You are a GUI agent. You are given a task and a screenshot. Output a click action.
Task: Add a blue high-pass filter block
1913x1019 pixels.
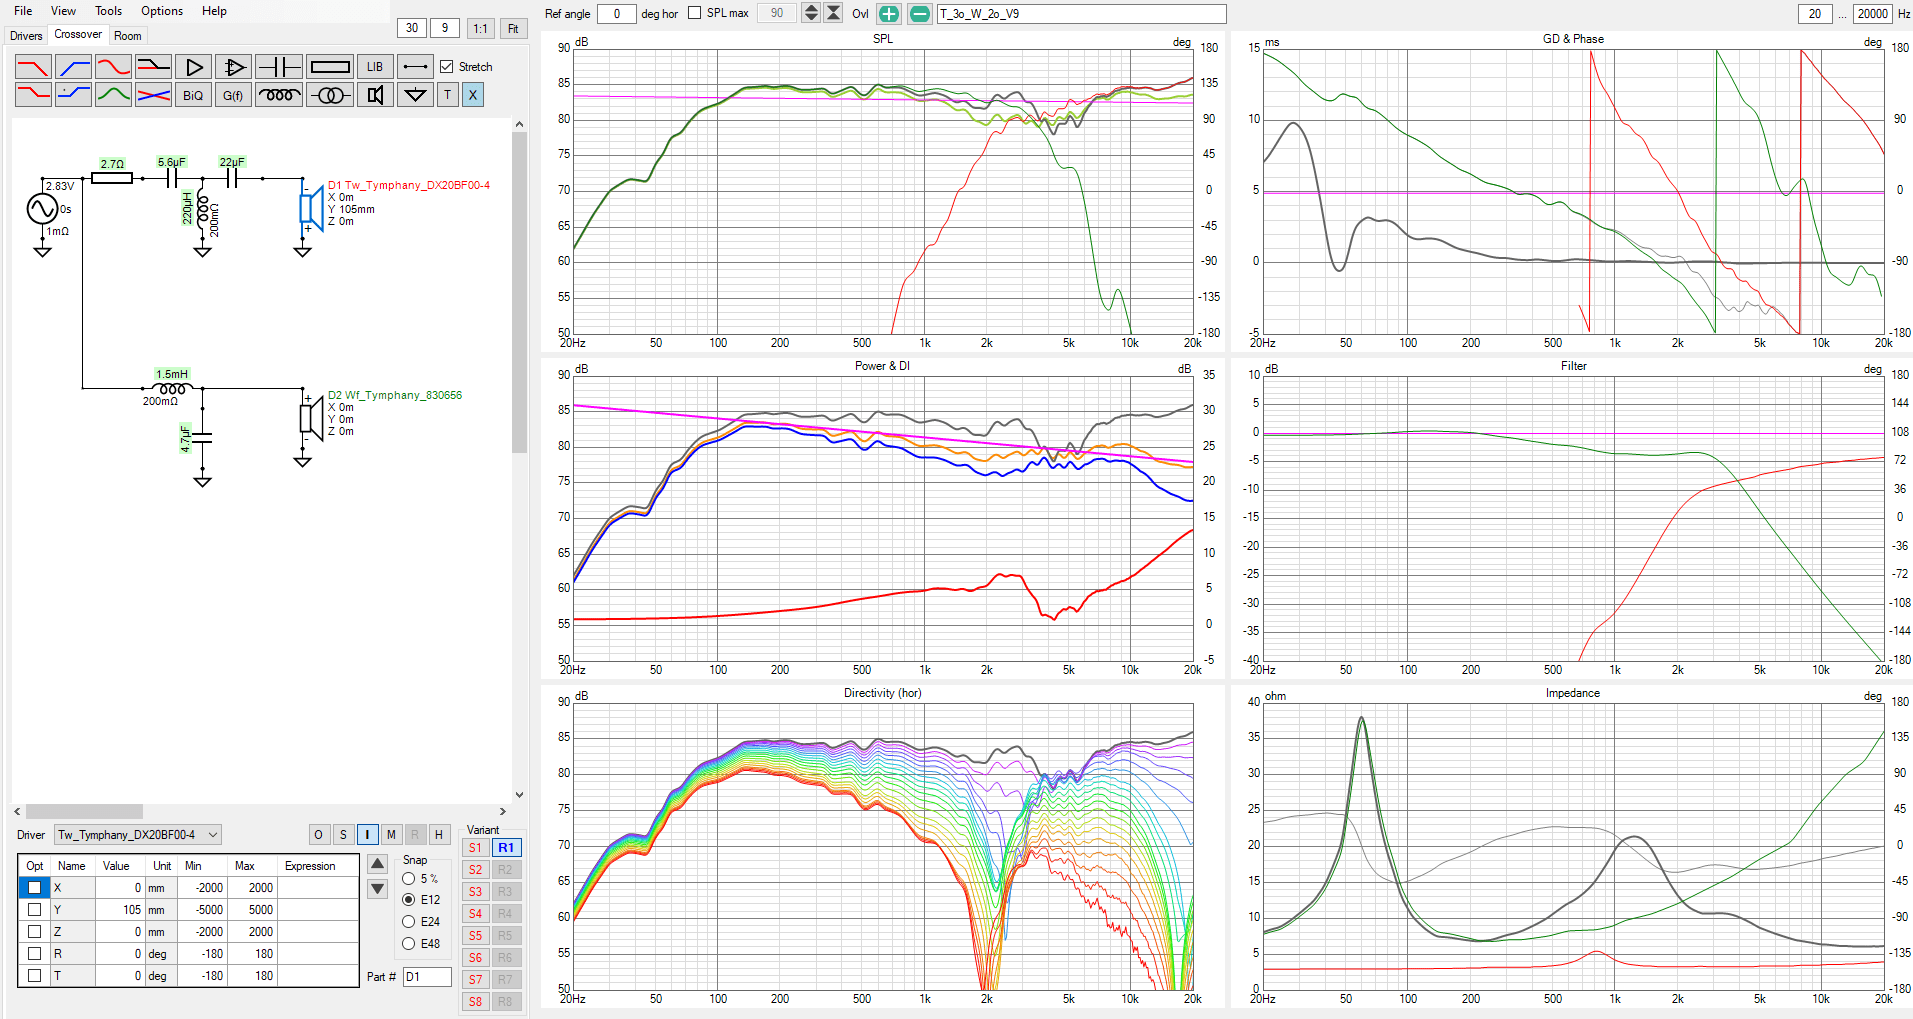click(73, 67)
